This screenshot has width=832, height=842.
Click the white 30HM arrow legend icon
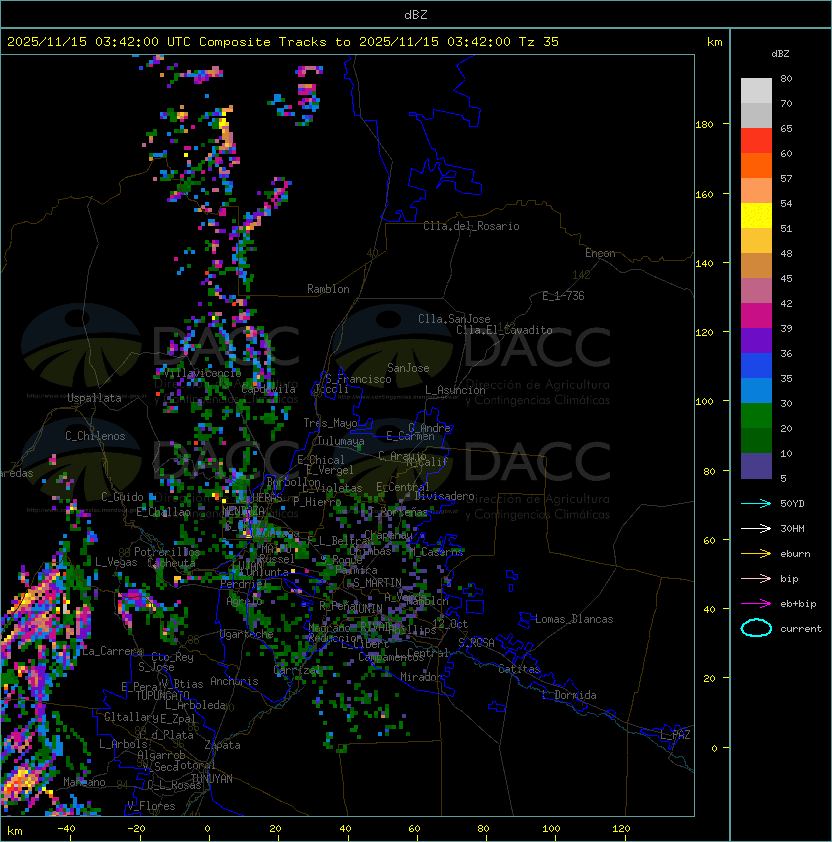click(x=756, y=528)
